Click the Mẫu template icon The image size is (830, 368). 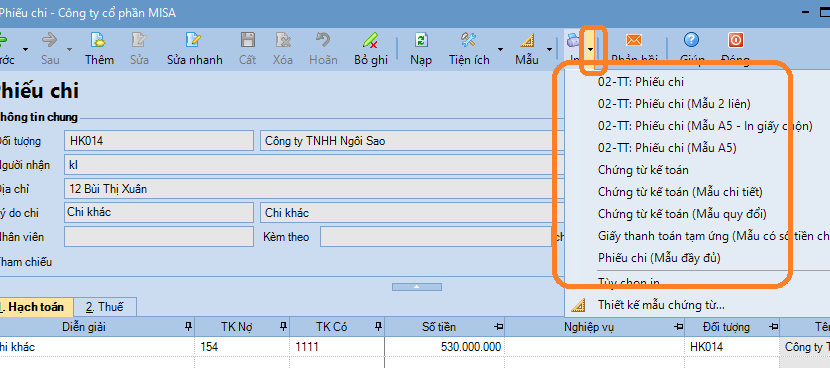click(x=527, y=40)
